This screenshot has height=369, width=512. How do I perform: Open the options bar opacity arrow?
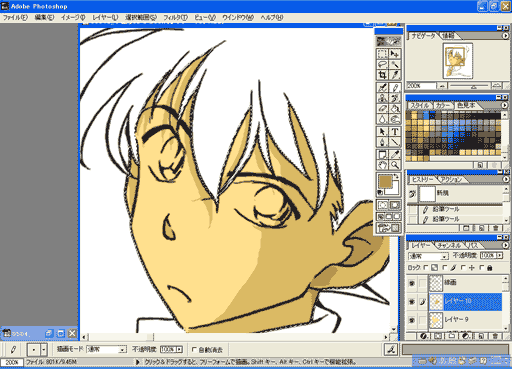coord(179,349)
